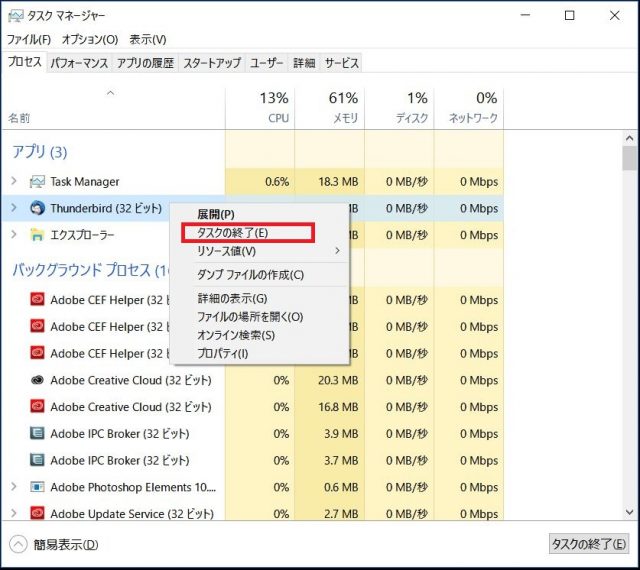
Task: Switch to the パフォーマンス tab
Action: click(x=79, y=63)
